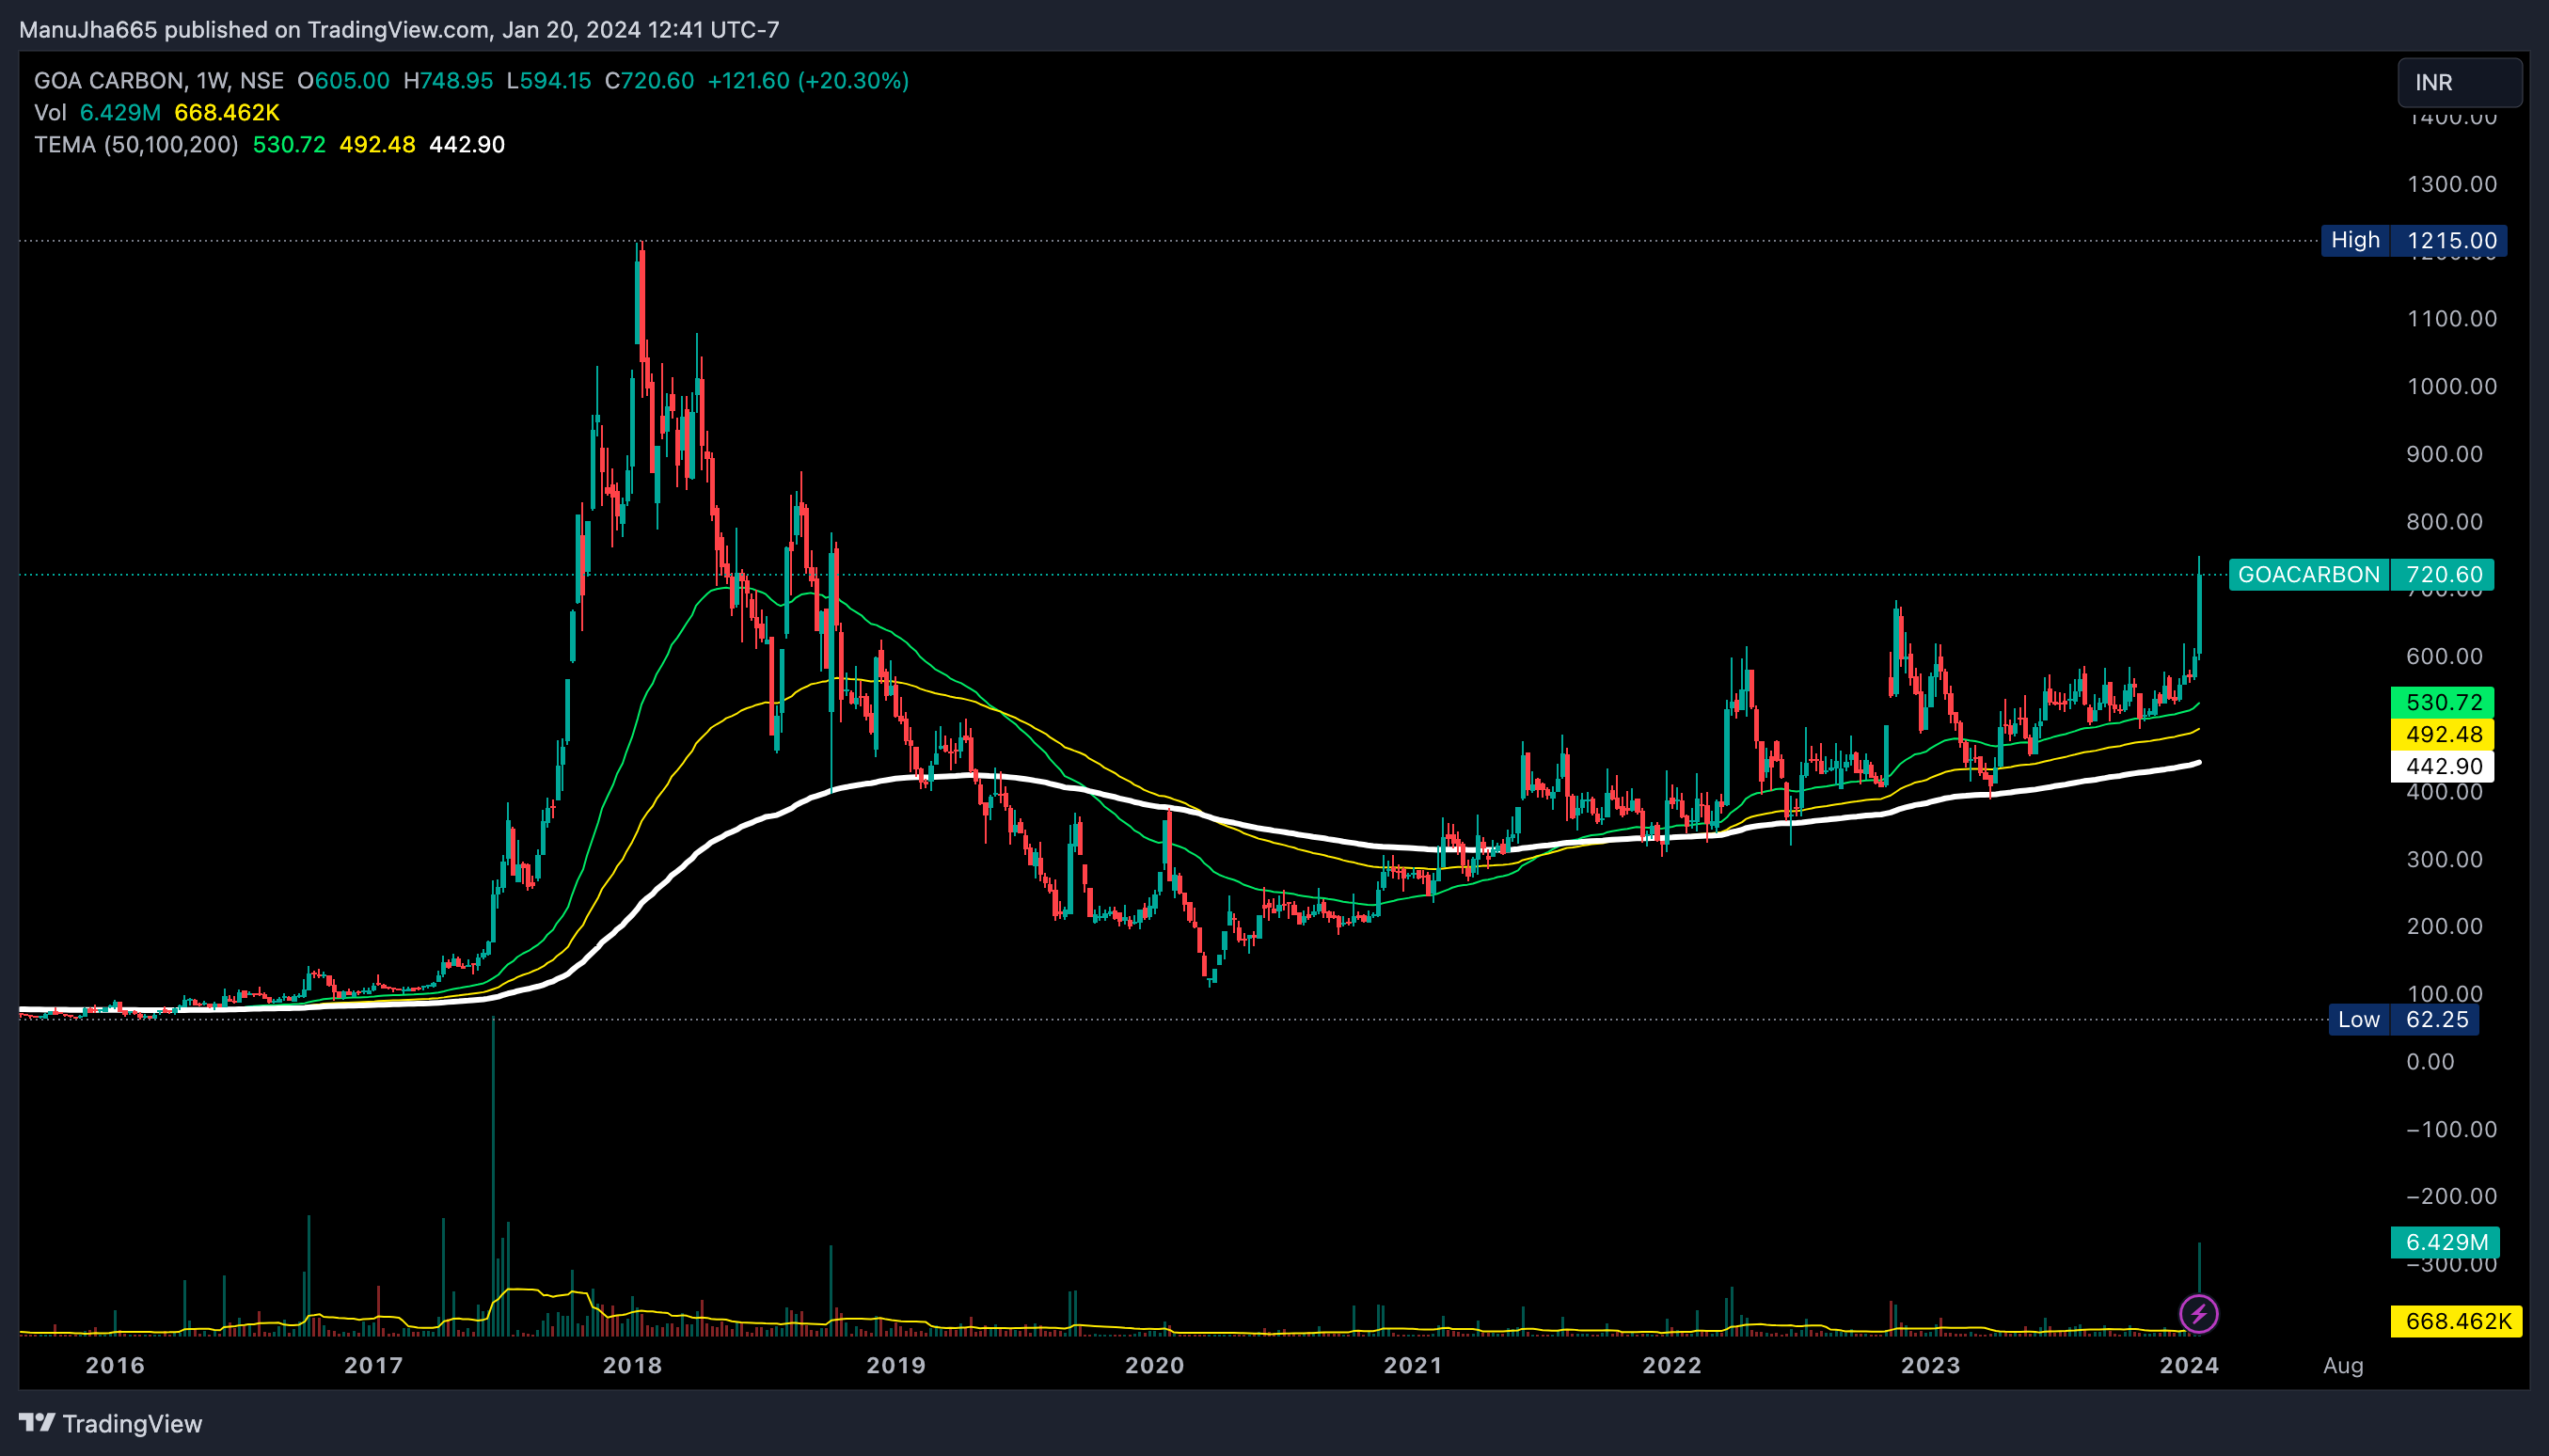Click the white 442.90 value in TEMA legend
Screen dimensions: 2549x1456
[467, 145]
